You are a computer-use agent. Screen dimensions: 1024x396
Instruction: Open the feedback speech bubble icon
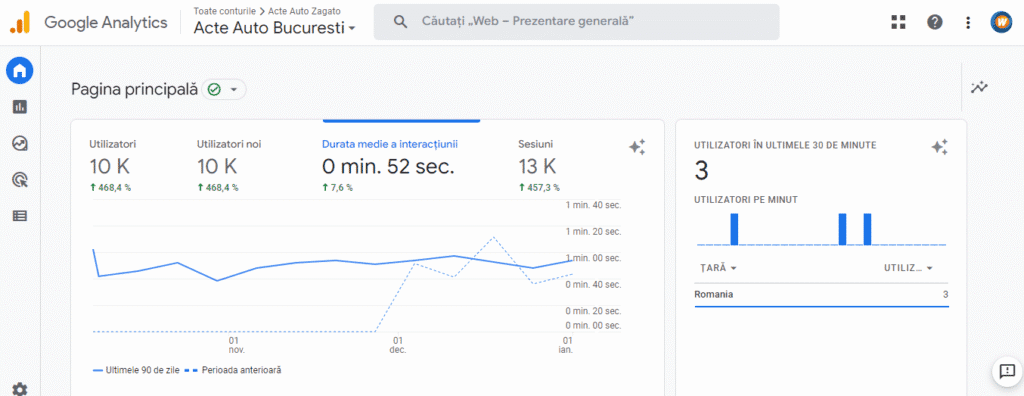[1006, 371]
